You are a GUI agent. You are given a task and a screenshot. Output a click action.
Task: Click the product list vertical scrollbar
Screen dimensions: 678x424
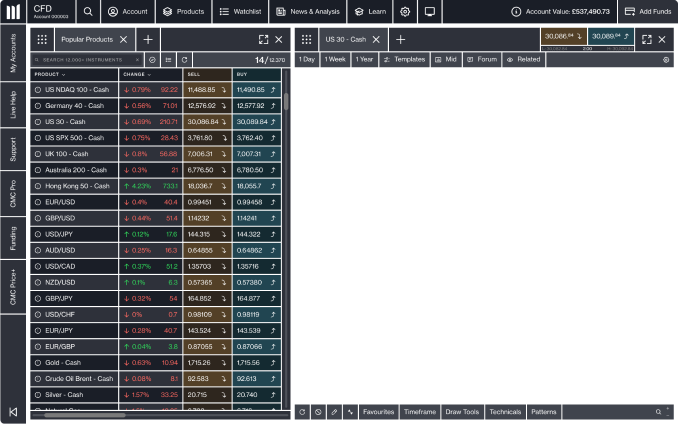pyautogui.click(x=286, y=102)
